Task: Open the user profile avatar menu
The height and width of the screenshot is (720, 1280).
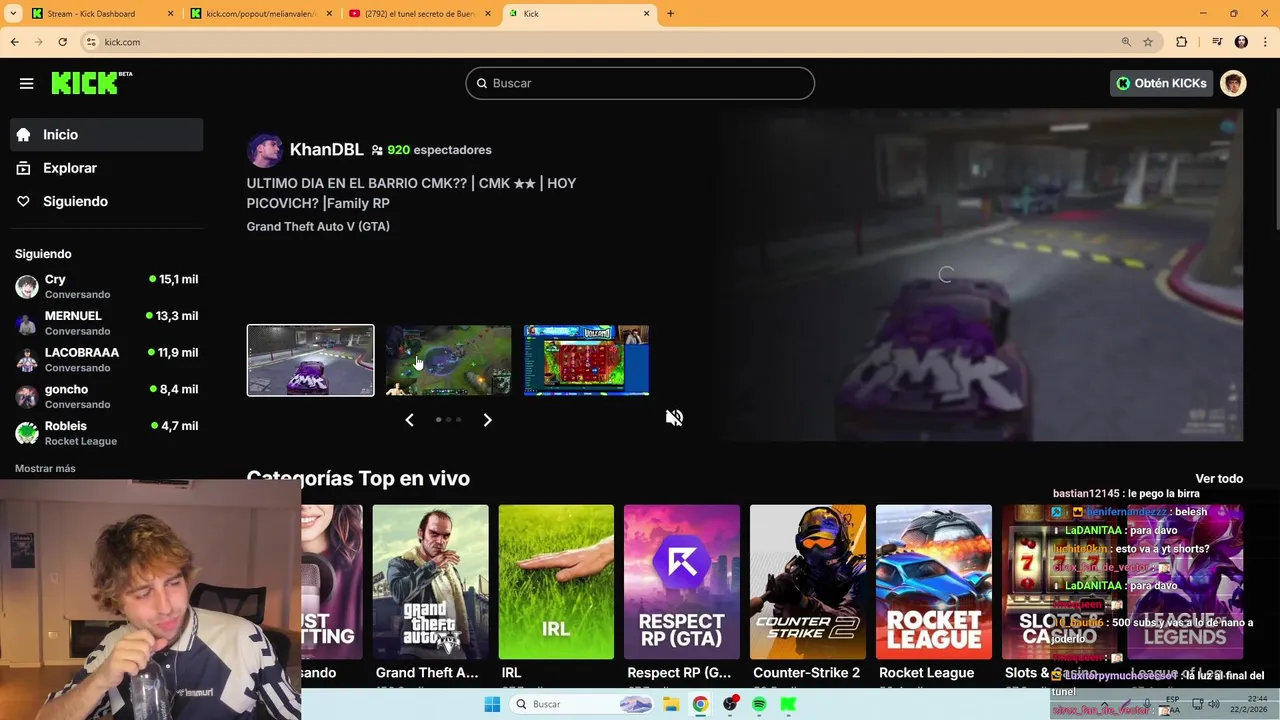Action: [1233, 83]
